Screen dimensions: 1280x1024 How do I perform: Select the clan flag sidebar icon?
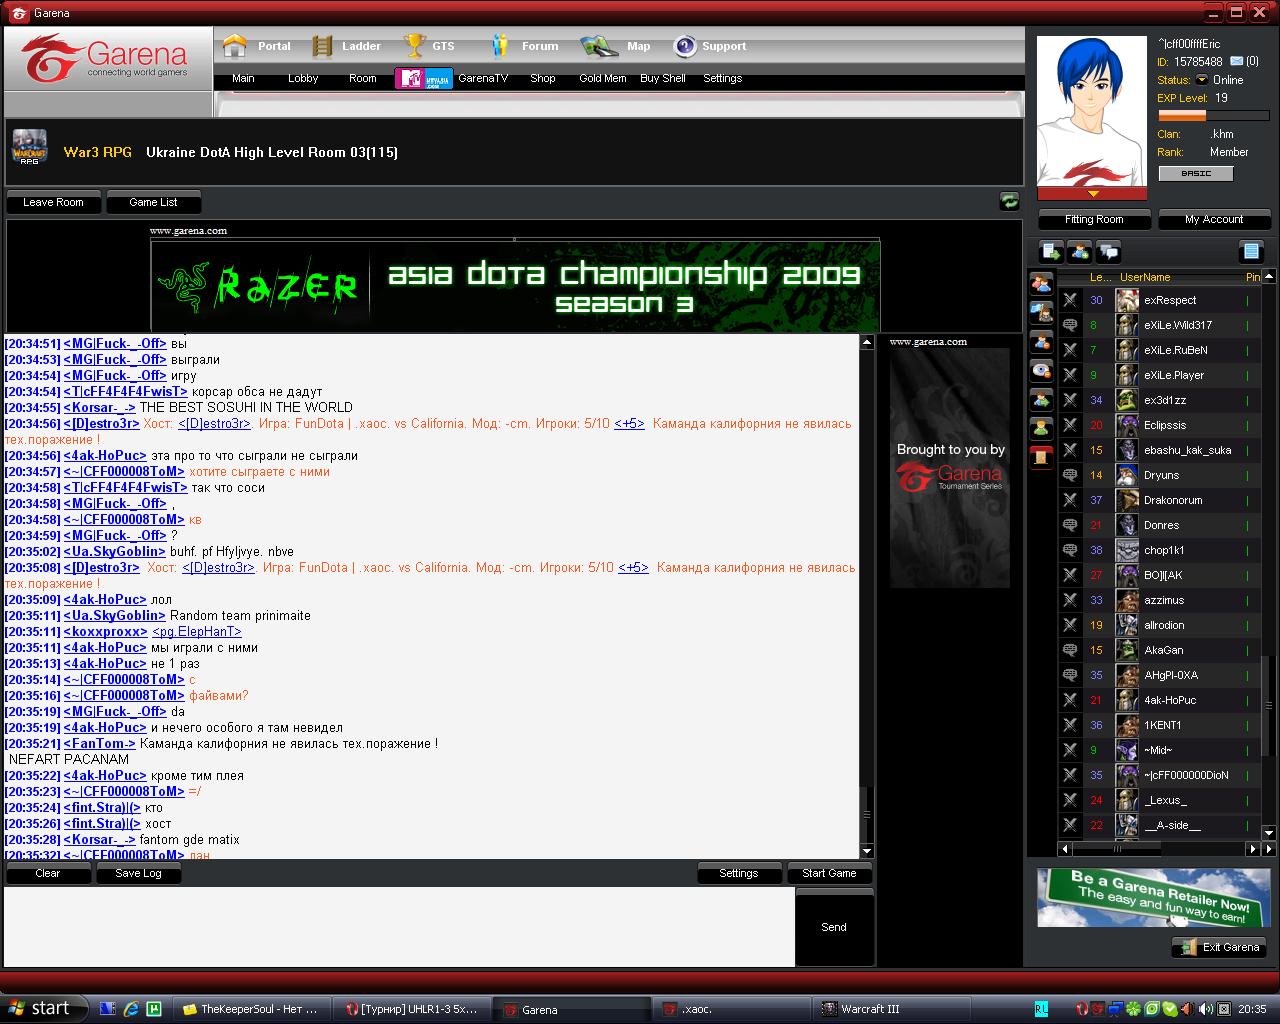point(1041,312)
